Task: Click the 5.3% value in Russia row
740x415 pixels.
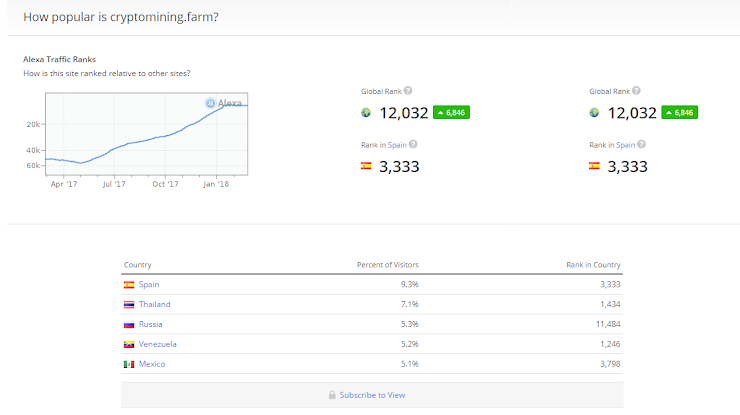Action: click(x=410, y=324)
